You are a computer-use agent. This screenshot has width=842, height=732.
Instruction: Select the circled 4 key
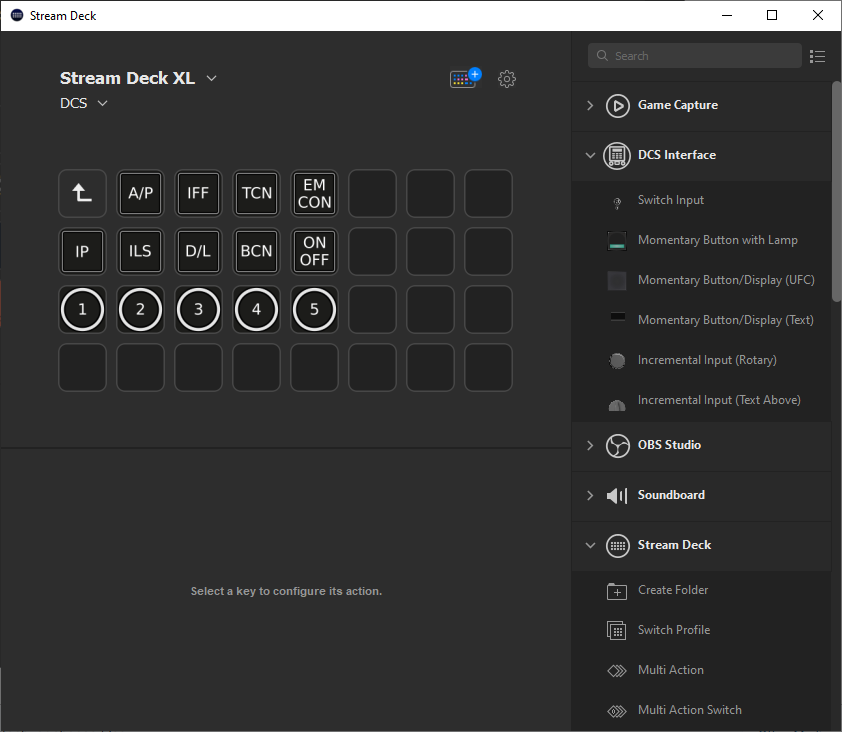pyautogui.click(x=256, y=309)
